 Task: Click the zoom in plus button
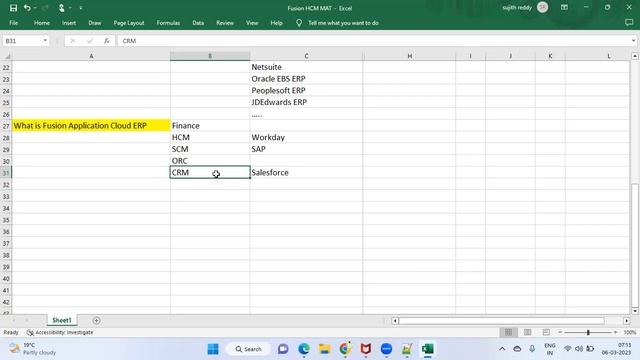(616, 332)
